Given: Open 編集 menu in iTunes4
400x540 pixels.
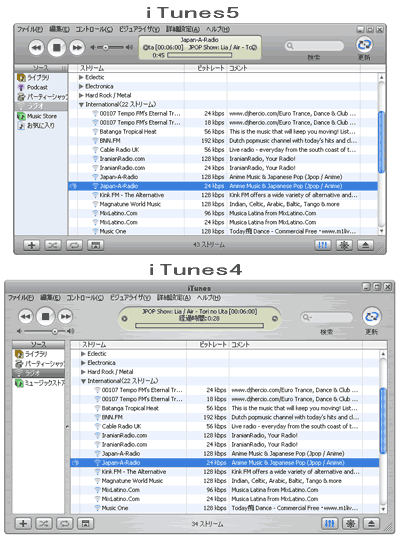Looking at the screenshot, I should [x=50, y=297].
